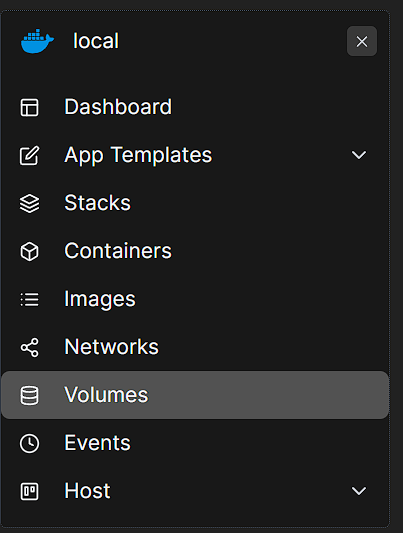Click the App Templates pencil icon
The height and width of the screenshot is (533, 403).
(30, 155)
